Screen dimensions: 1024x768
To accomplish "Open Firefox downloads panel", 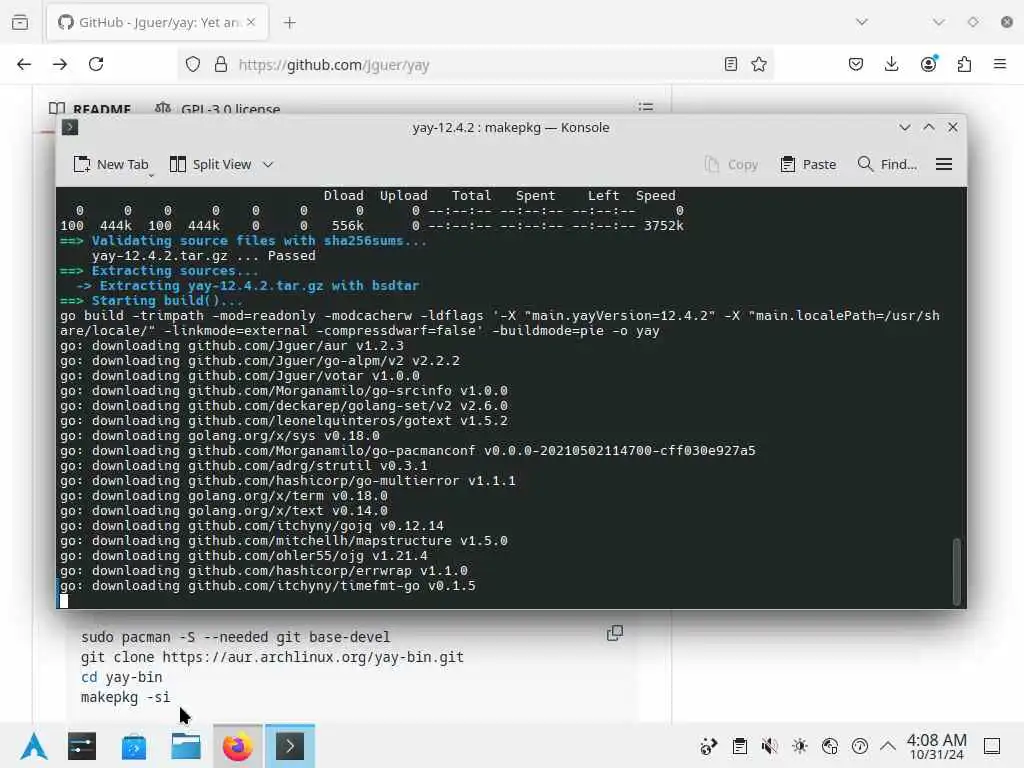I will click(891, 64).
